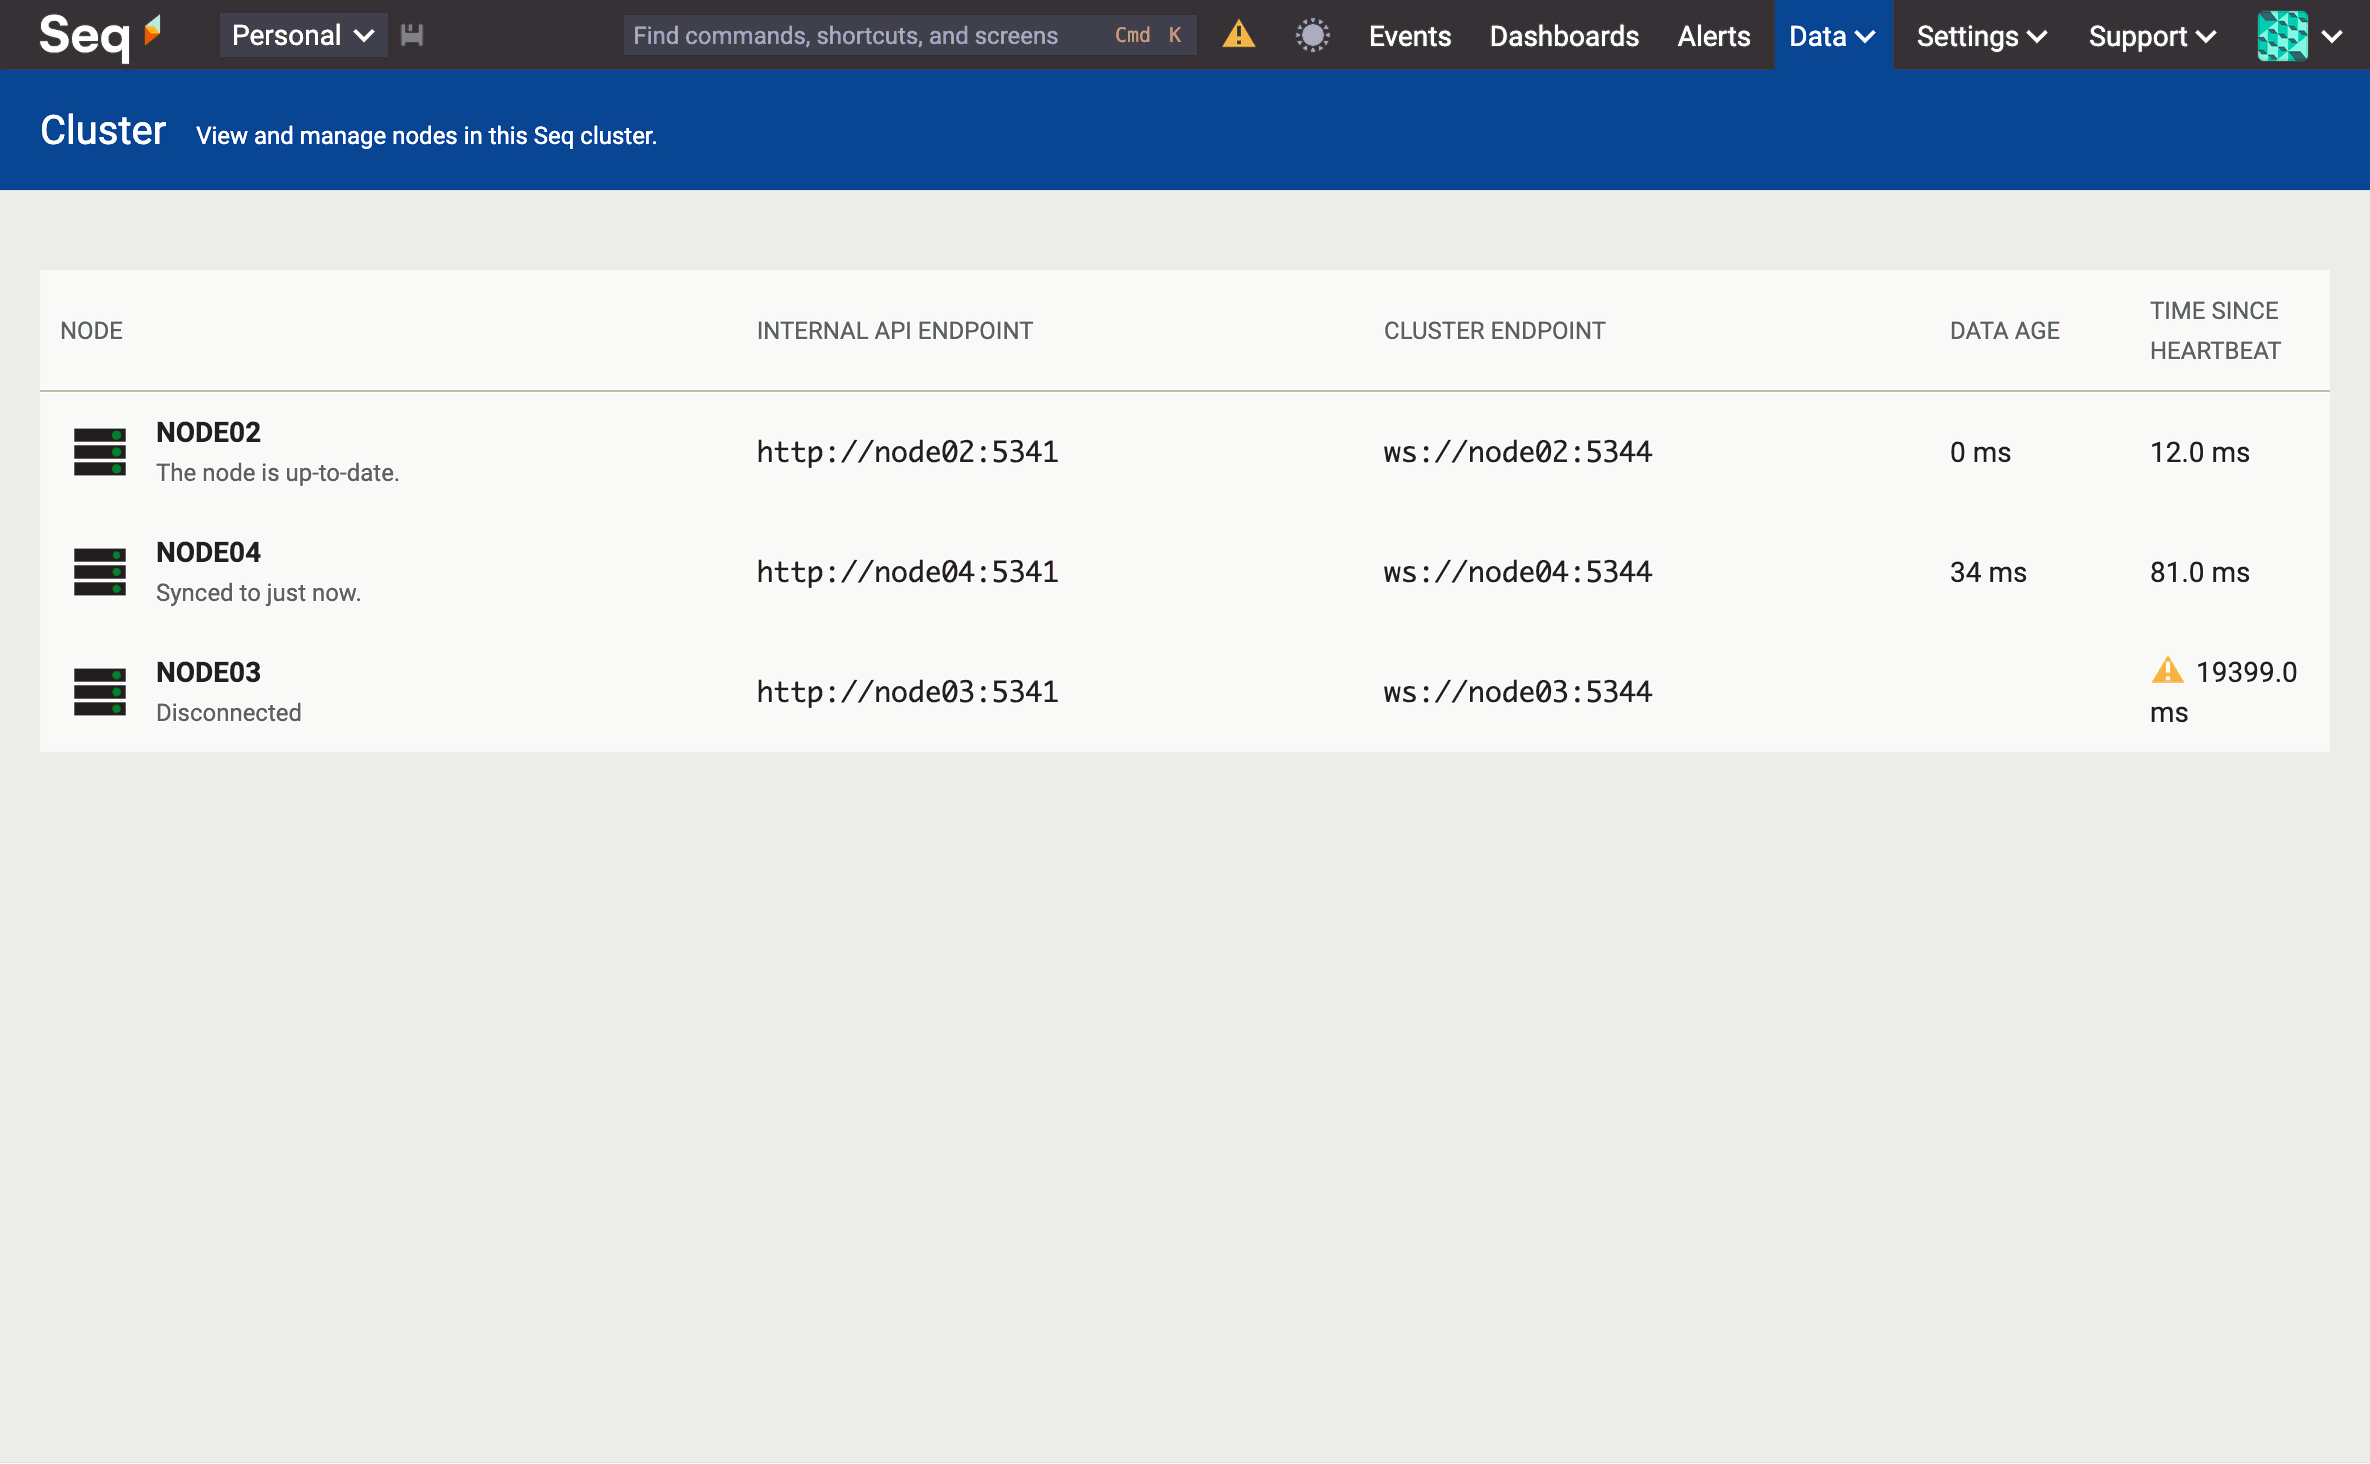Image resolution: width=2370 pixels, height=1464 pixels.
Task: Click the 0 ms data age value
Action: (x=1980, y=452)
